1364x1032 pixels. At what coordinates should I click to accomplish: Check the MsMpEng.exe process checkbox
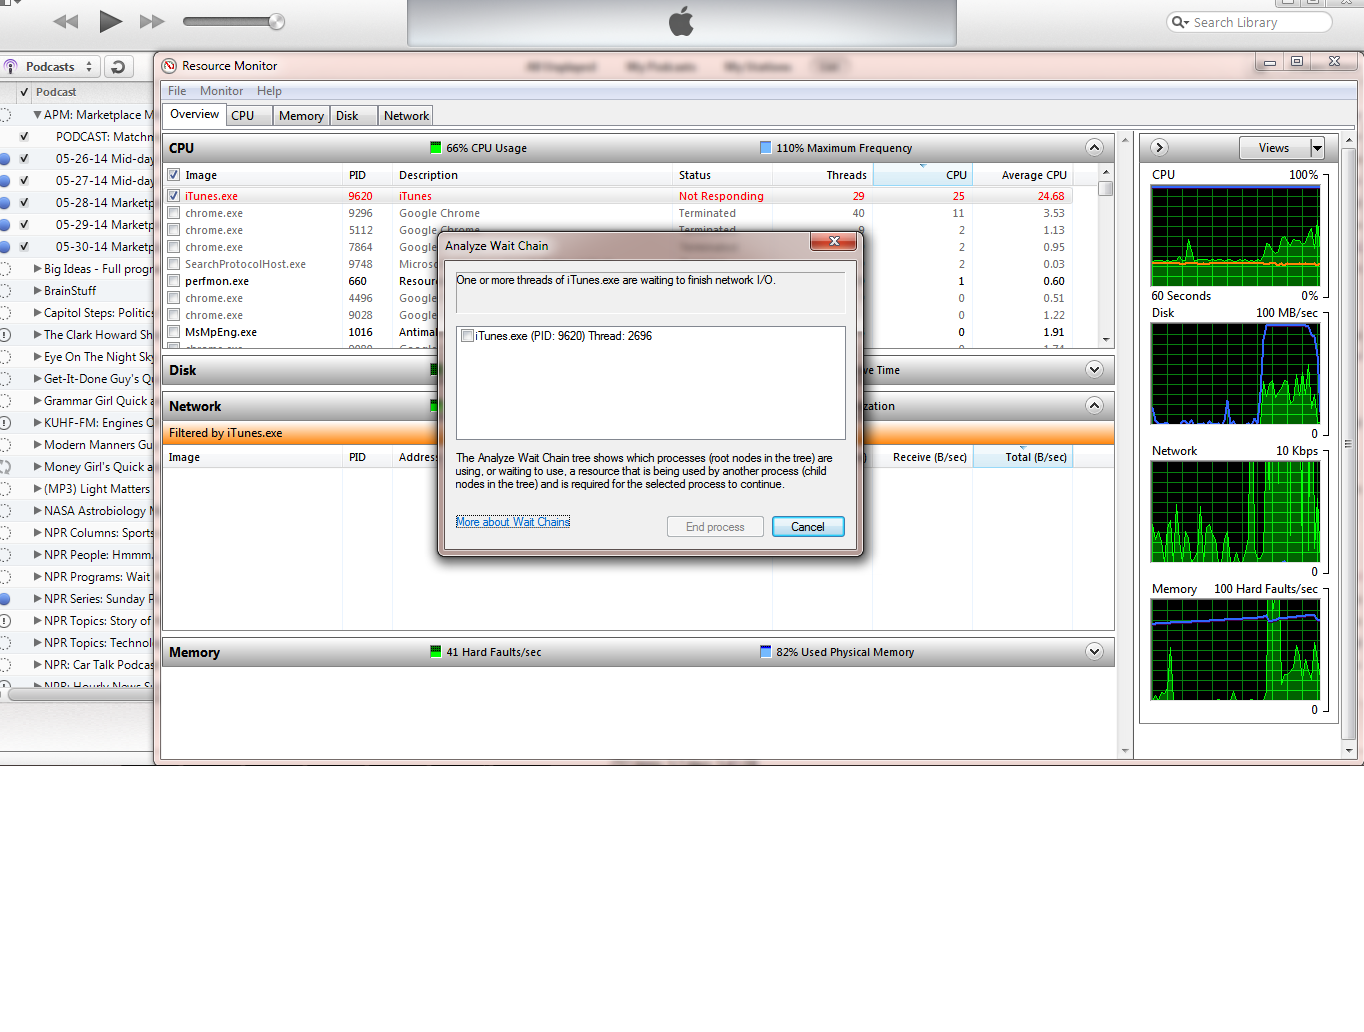174,332
